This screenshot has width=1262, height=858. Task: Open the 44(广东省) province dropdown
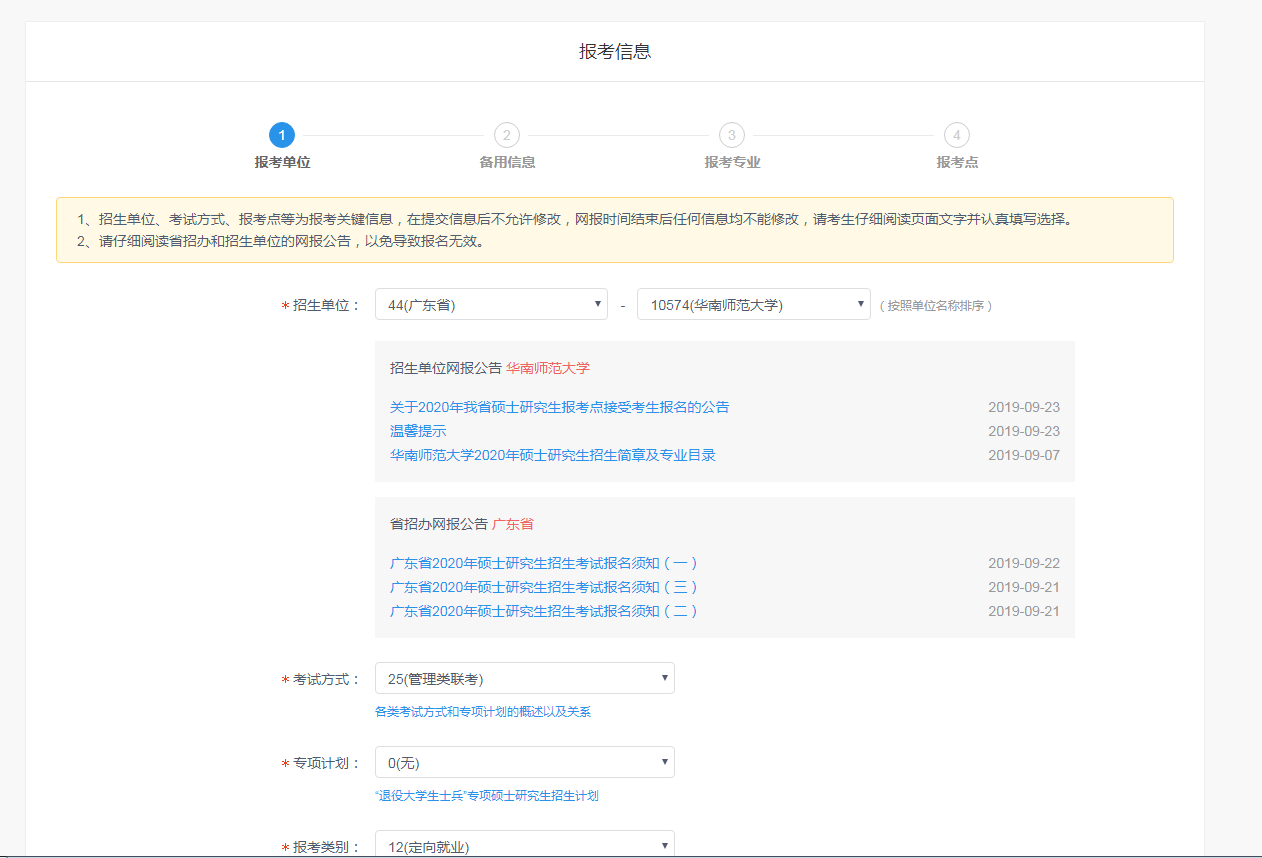[x=490, y=304]
